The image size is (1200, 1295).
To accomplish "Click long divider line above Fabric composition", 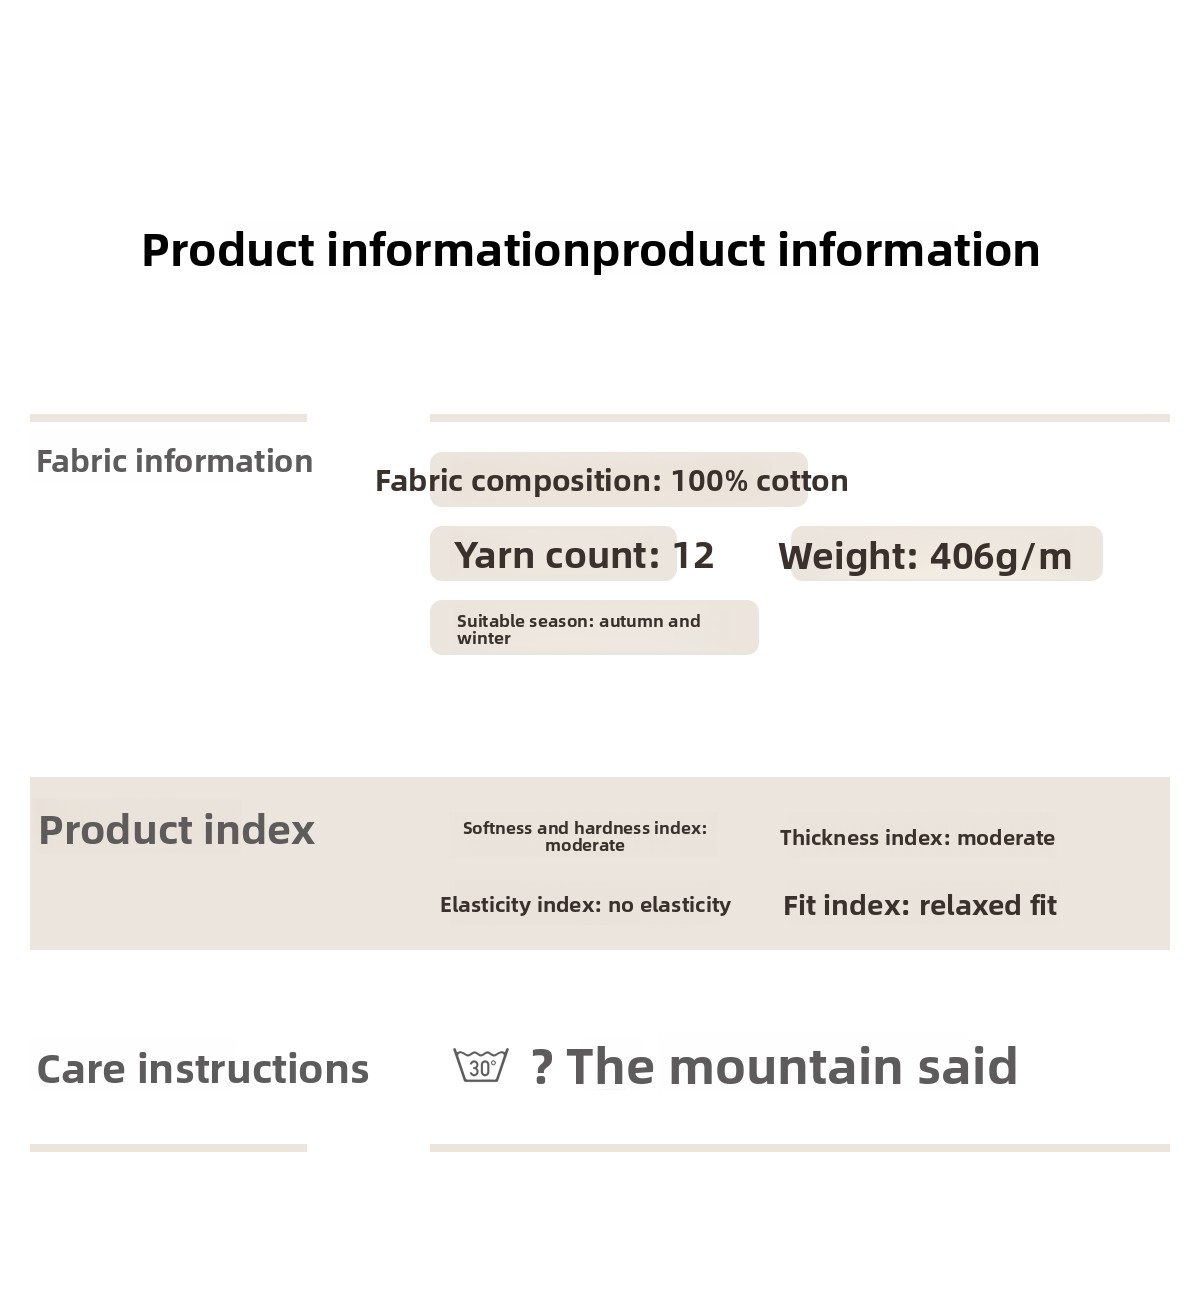I will coord(799,418).
